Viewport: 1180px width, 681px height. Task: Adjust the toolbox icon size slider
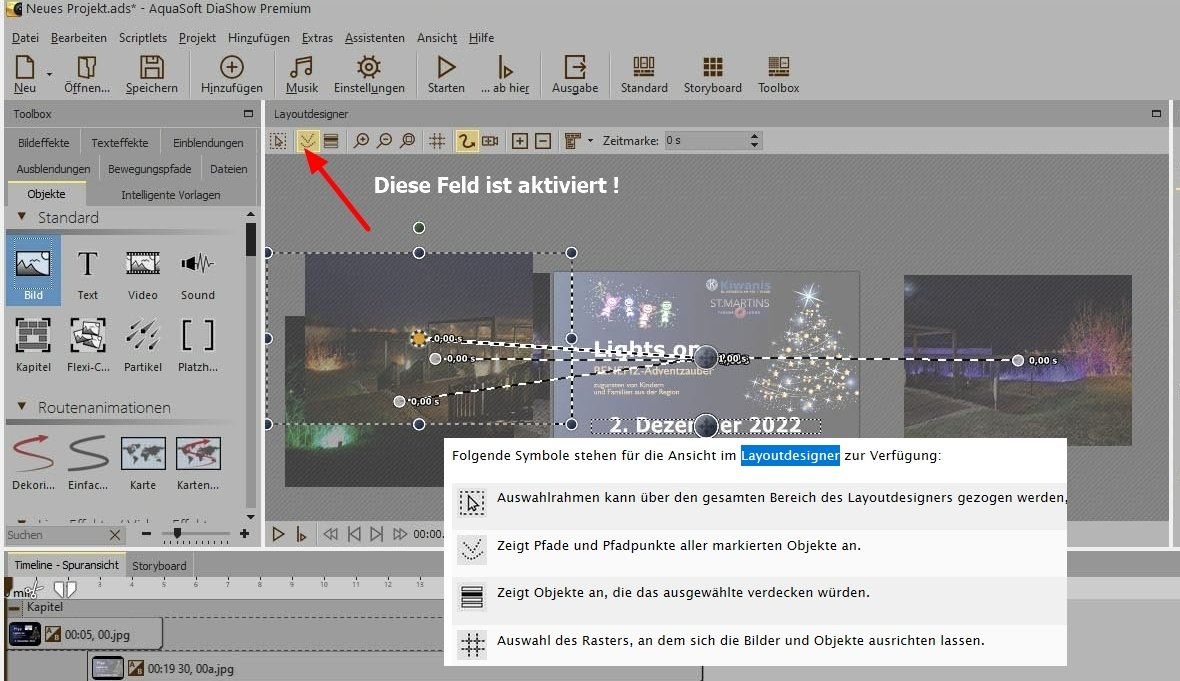click(x=178, y=535)
